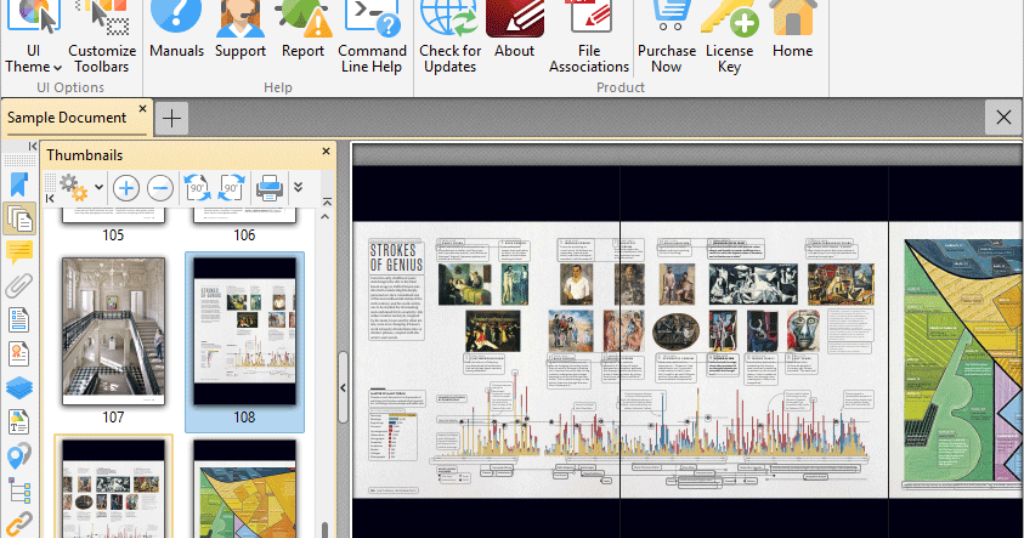This screenshot has width=1024, height=538.
Task: Switch to Sample Document tab
Action: coord(67,118)
